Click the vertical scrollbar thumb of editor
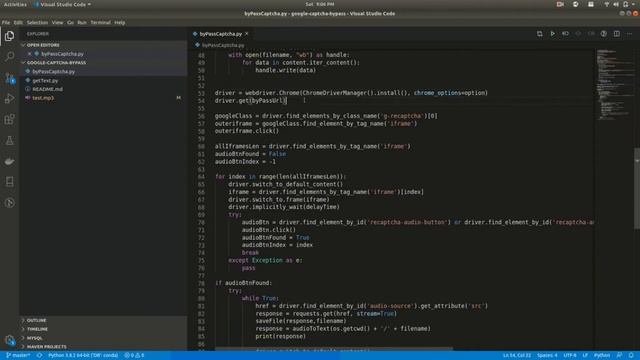This screenshot has height=360, width=640. tap(637, 188)
